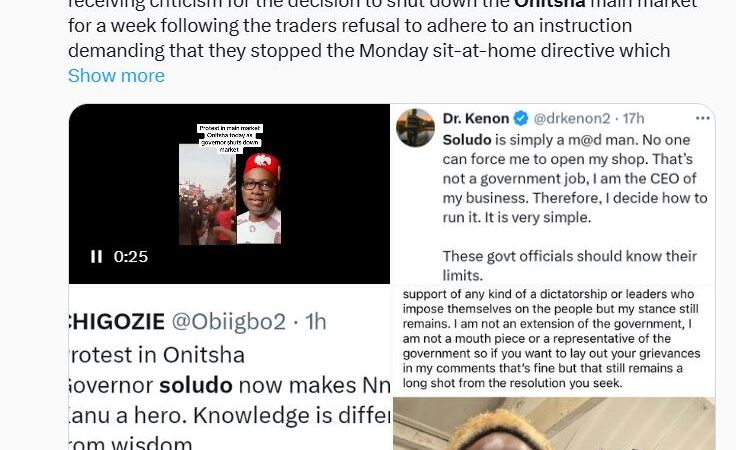The image size is (736, 450).
Task: Click the bold soludo keyword in Chigozie's tweet
Action: pos(196,385)
